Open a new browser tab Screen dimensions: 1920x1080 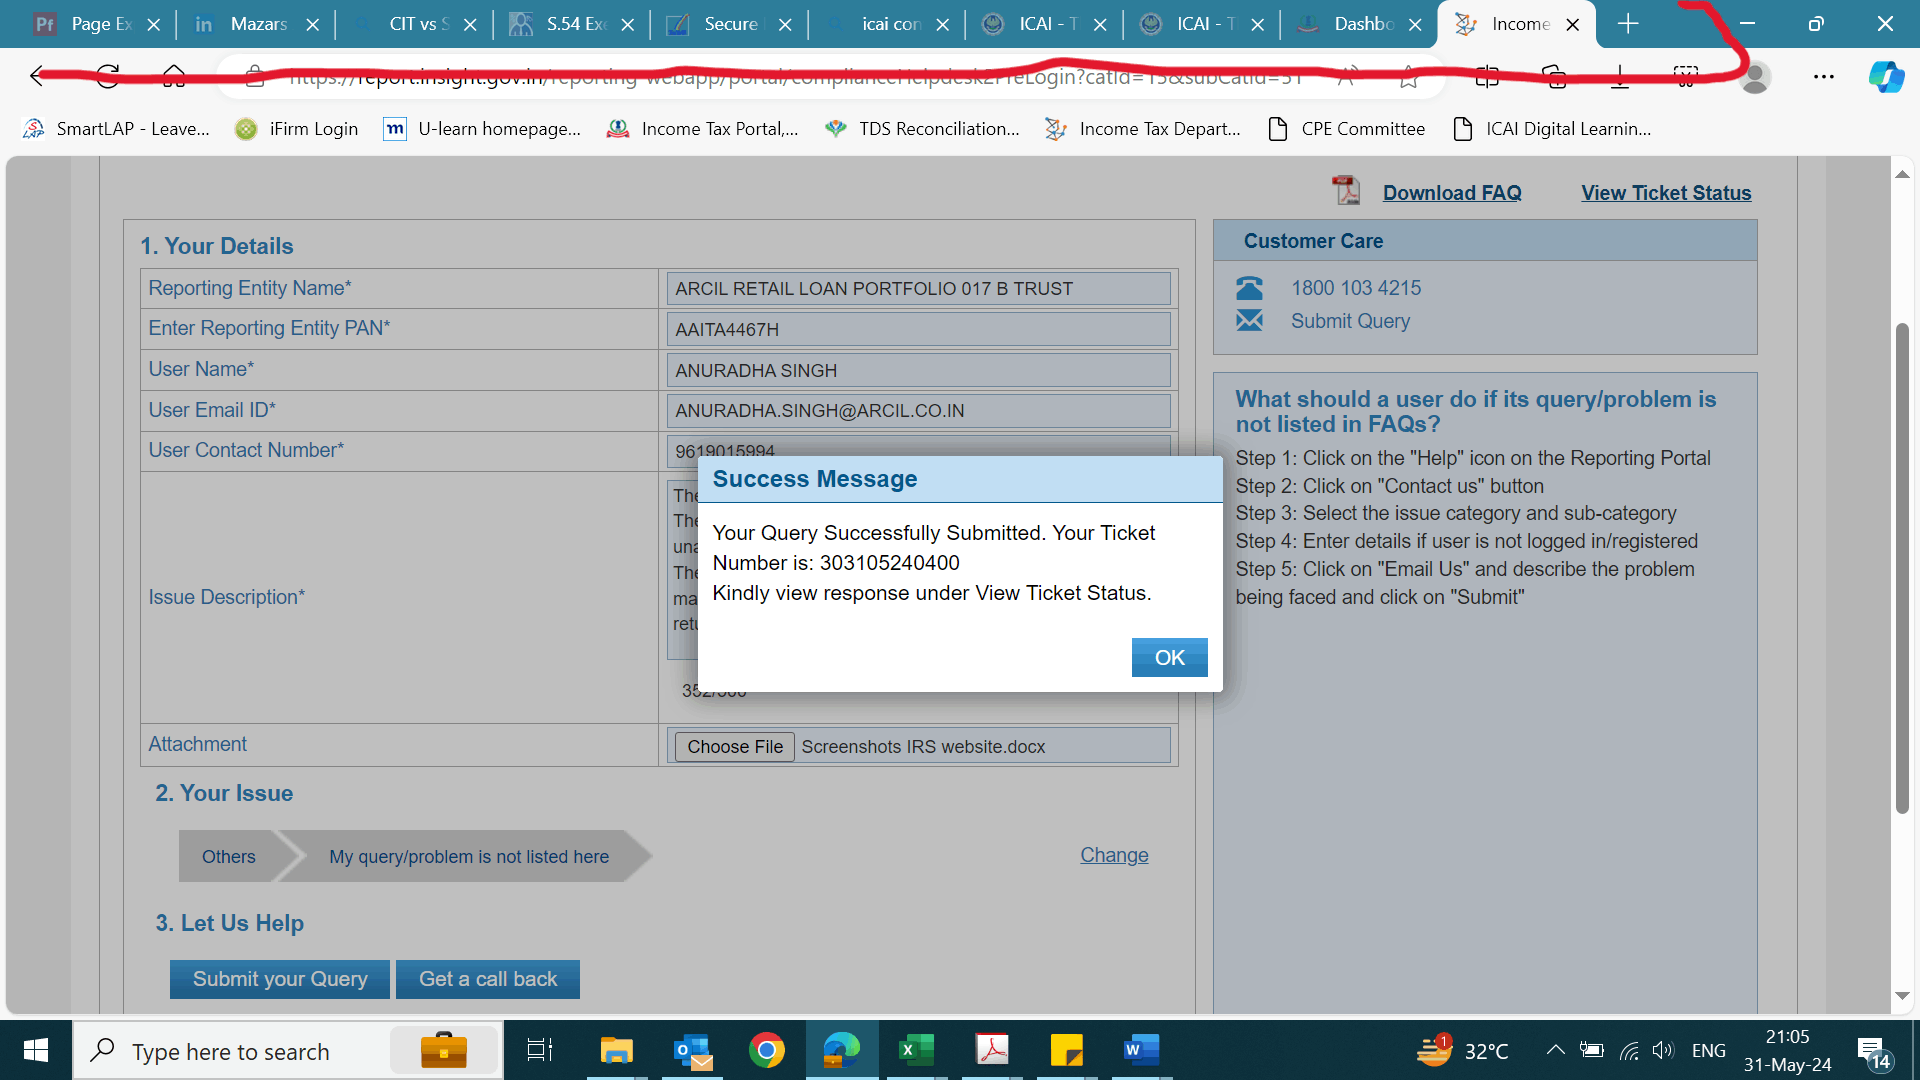point(1628,24)
